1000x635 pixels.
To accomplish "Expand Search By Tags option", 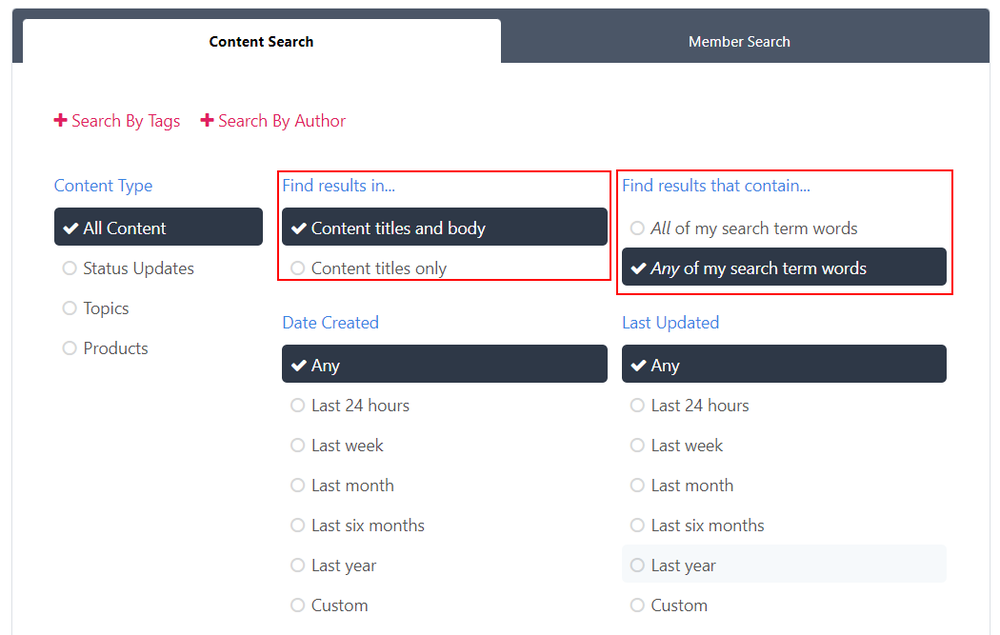I will [125, 121].
